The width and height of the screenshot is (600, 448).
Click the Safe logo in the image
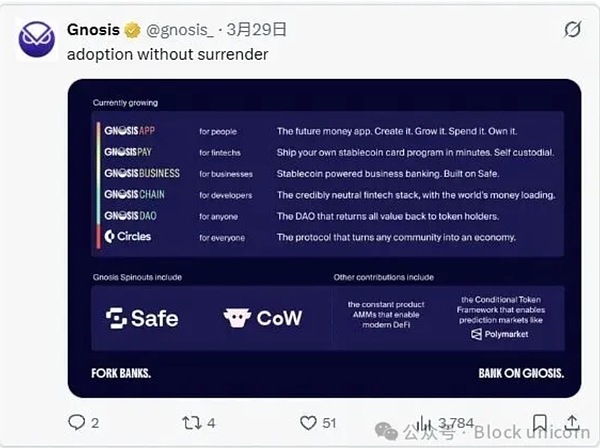click(x=142, y=318)
